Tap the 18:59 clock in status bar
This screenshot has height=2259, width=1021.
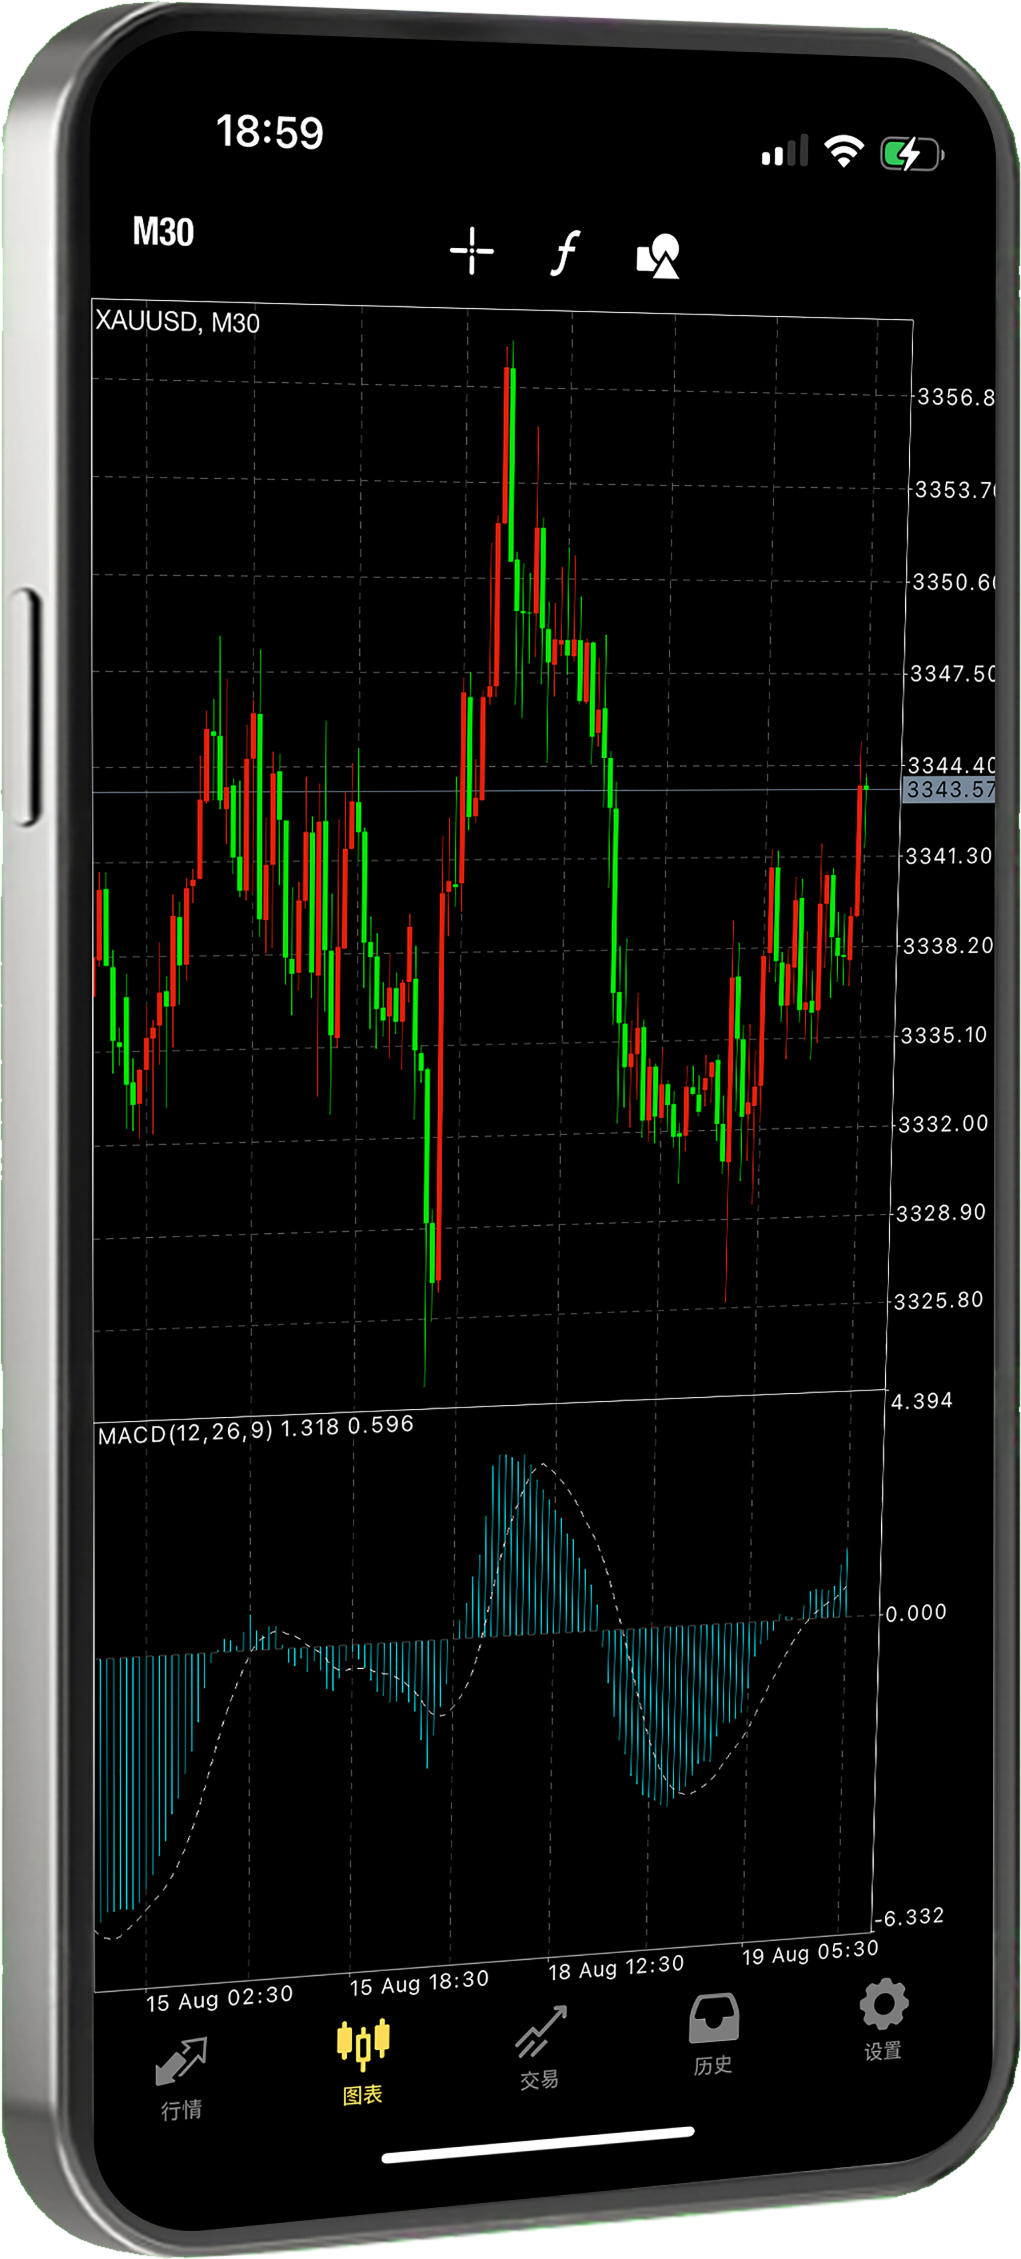pyautogui.click(x=270, y=132)
